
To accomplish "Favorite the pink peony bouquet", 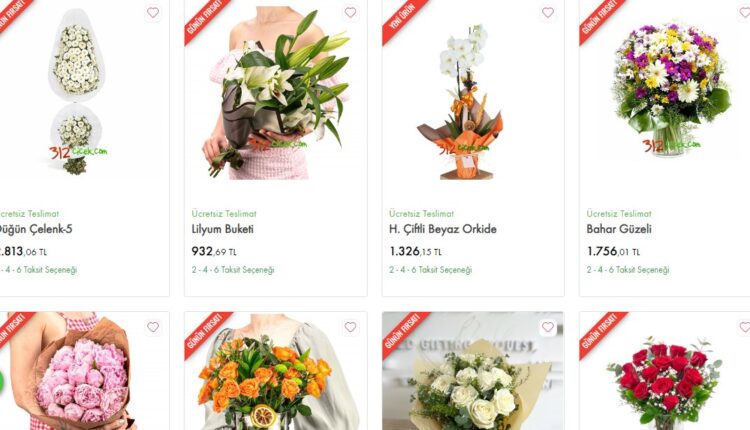I will click(153, 327).
